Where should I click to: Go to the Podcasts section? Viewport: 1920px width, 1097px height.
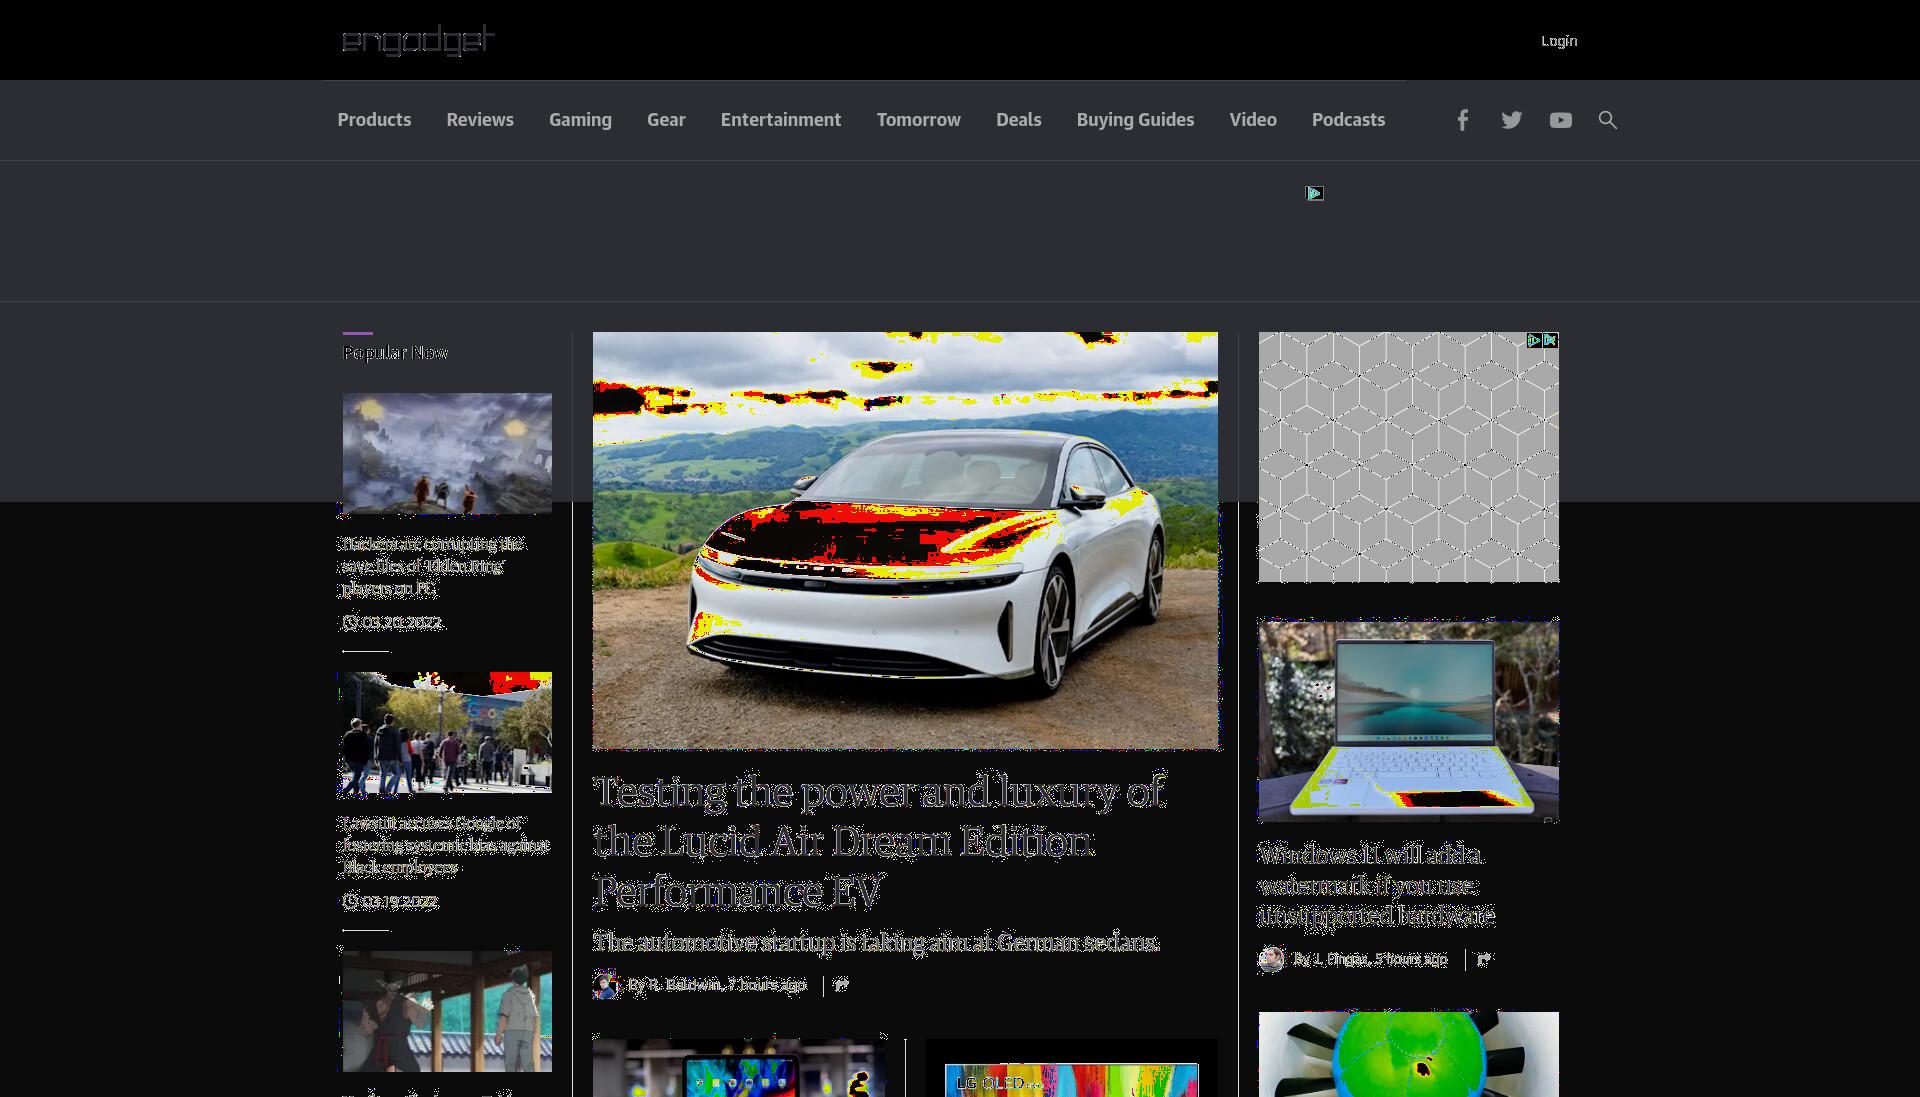tap(1348, 120)
